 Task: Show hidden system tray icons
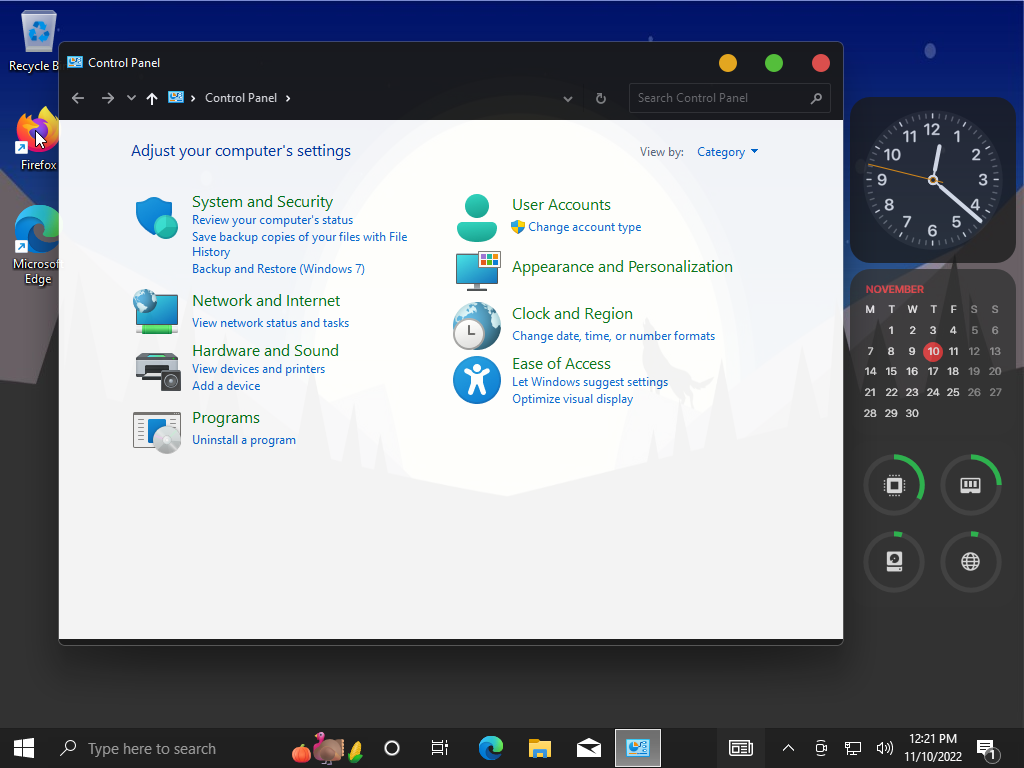(x=788, y=748)
